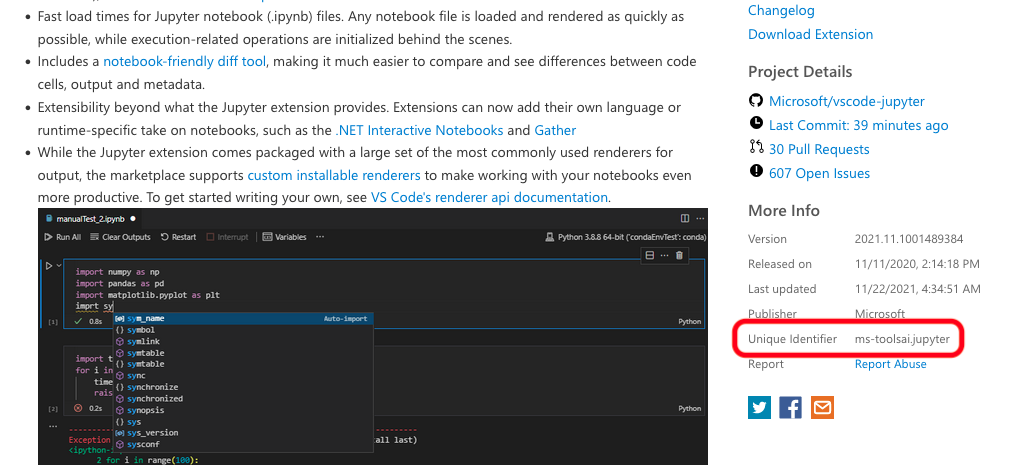1012x465 pixels.
Task: Choose sys_version in autocomplete list
Action: pyautogui.click(x=243, y=433)
